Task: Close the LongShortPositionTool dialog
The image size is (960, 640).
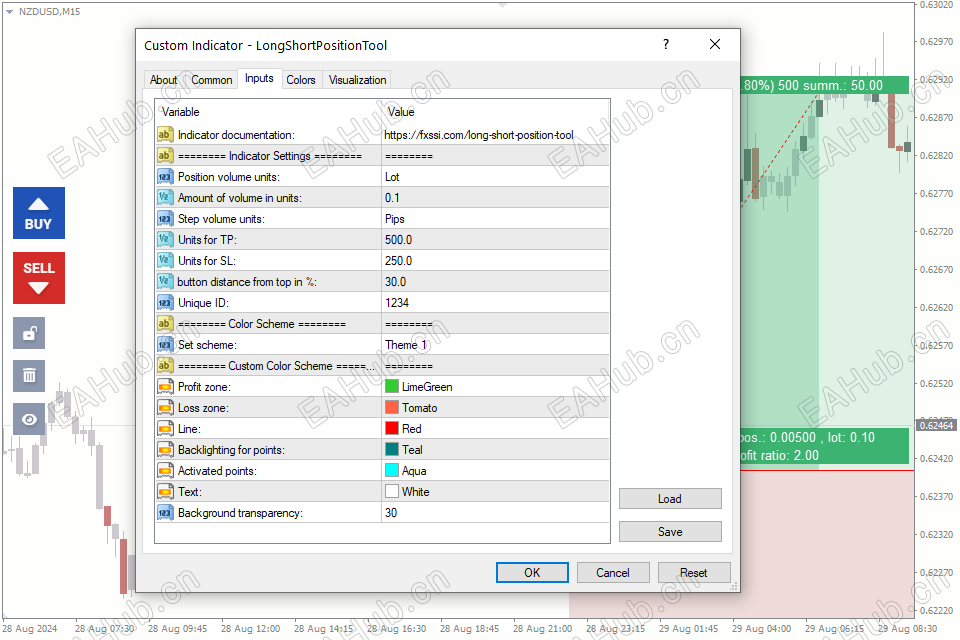Action: [714, 44]
